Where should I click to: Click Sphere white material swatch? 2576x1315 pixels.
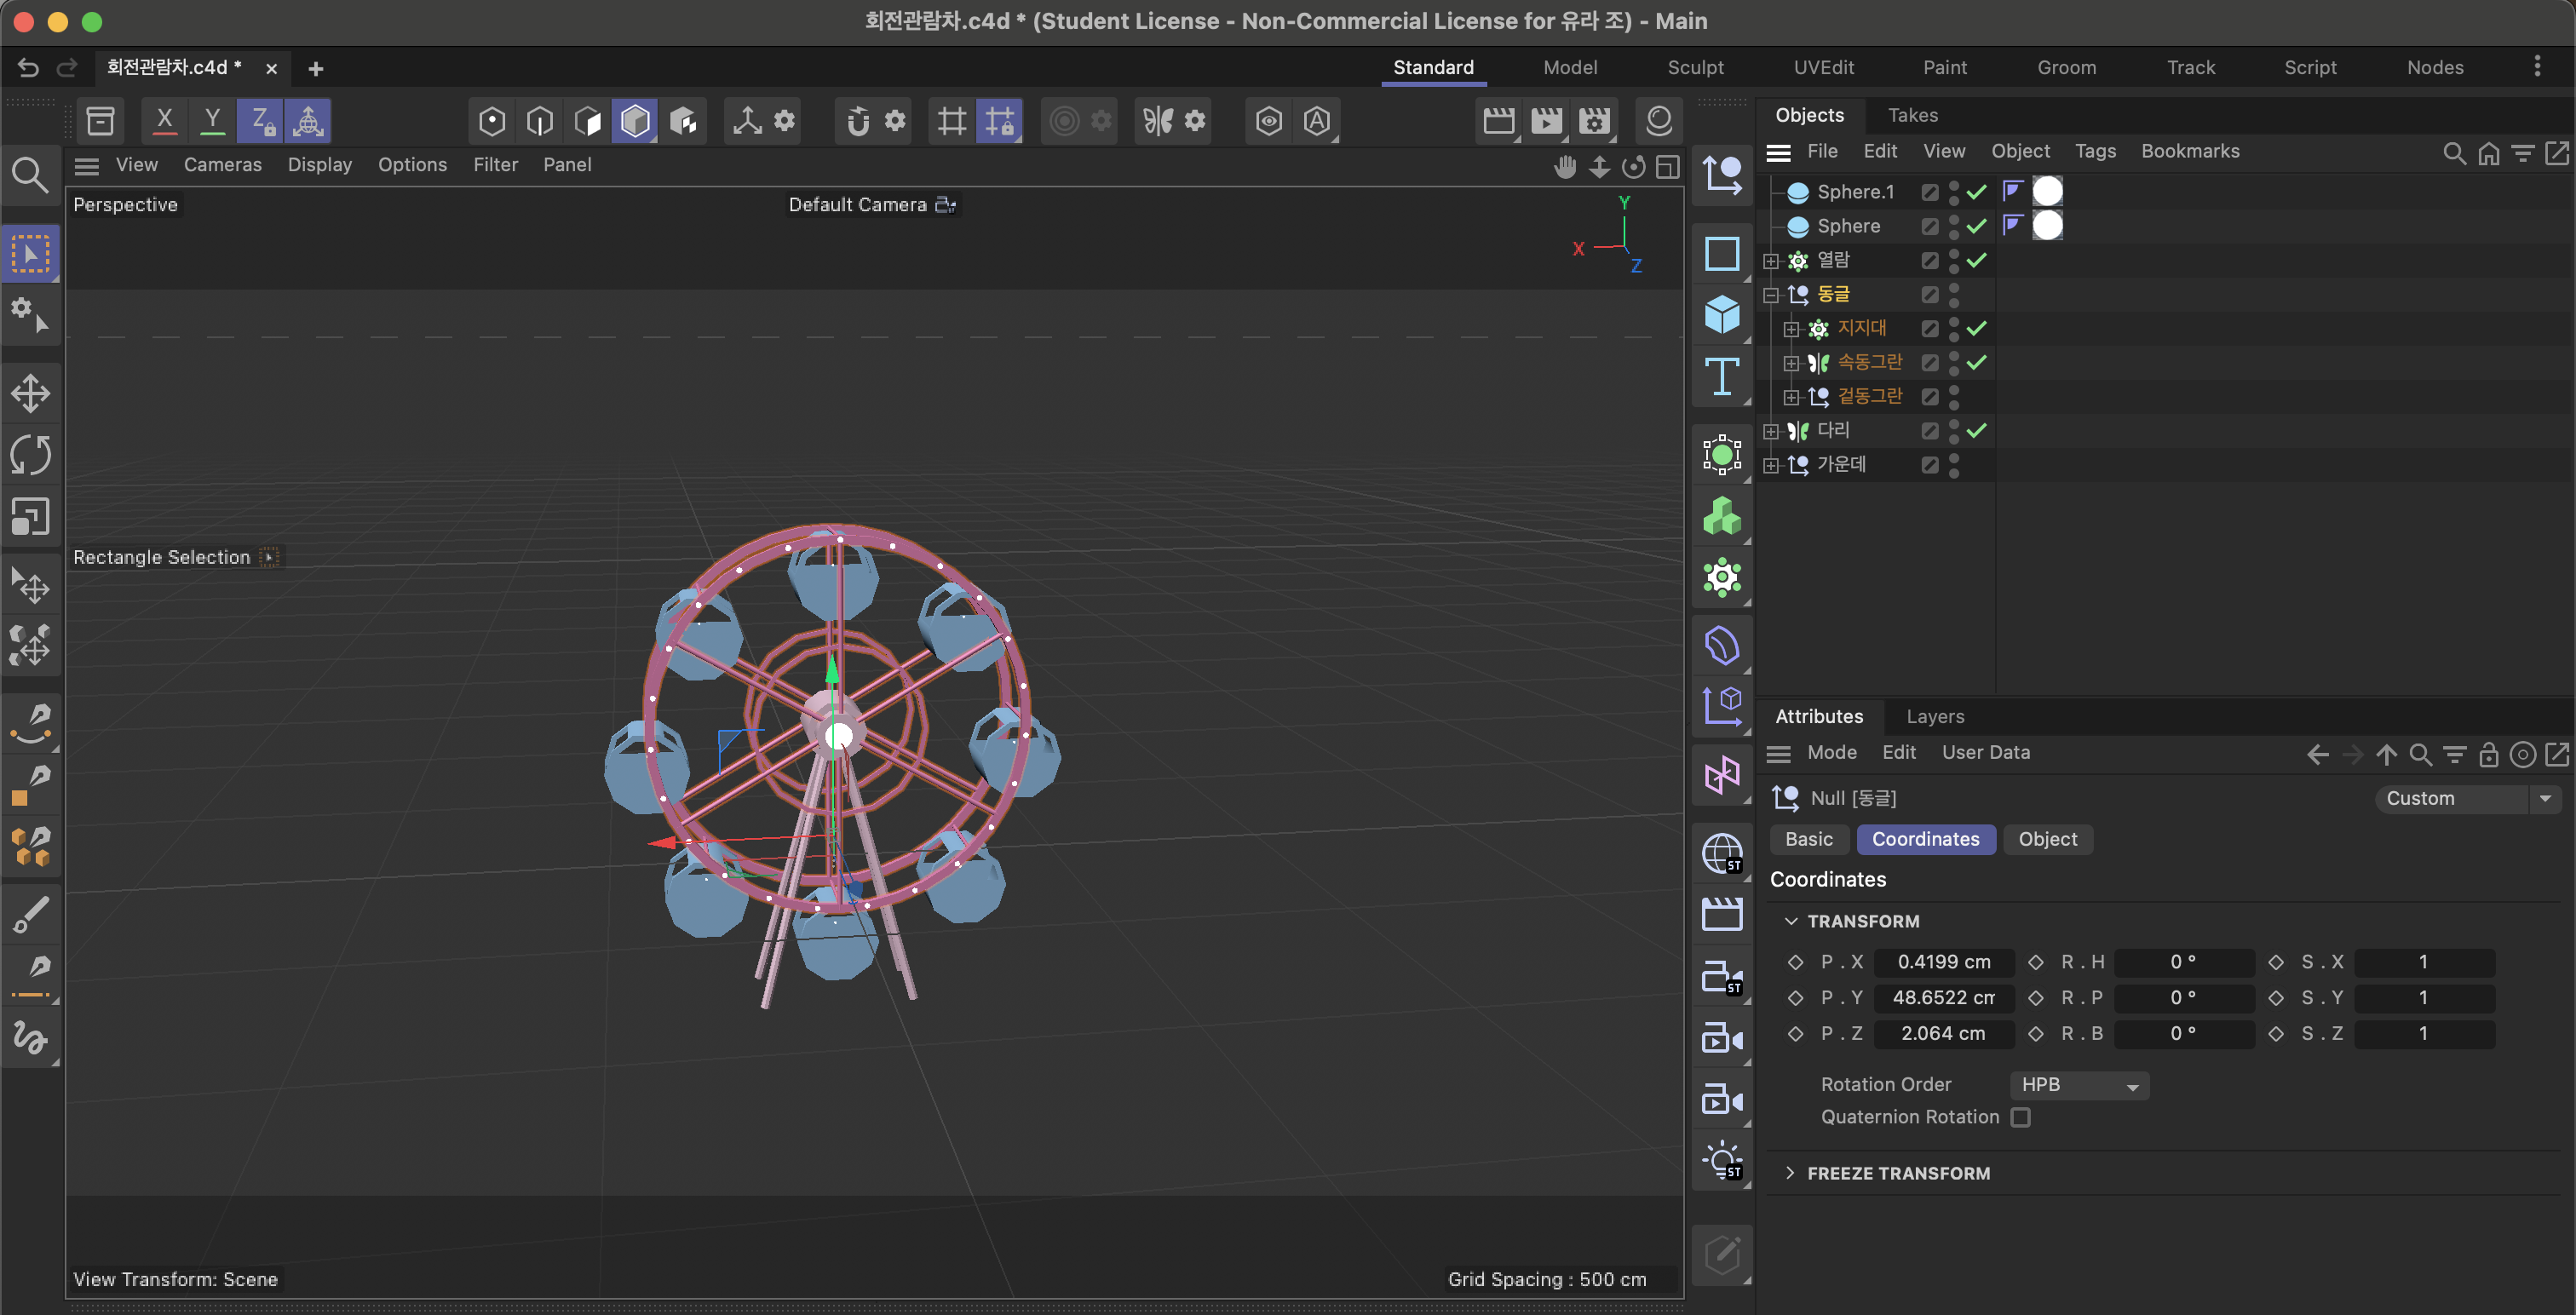2047,225
